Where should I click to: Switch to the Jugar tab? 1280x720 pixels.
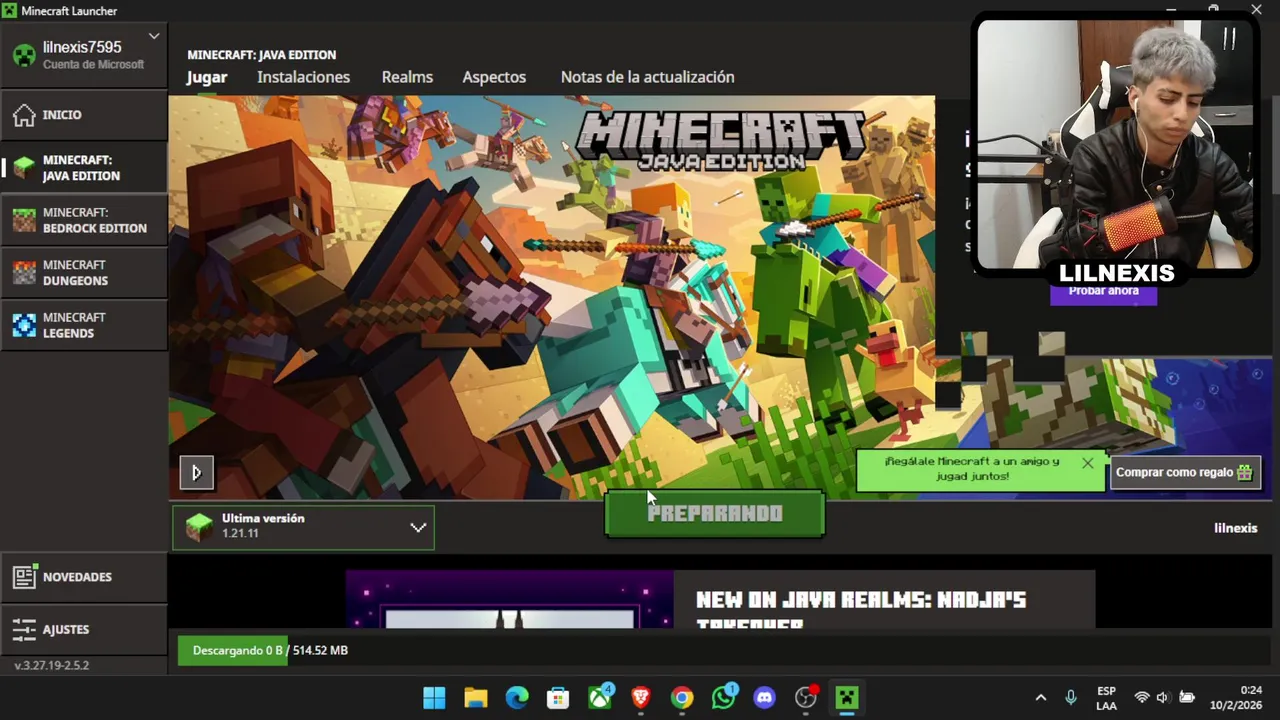(207, 77)
